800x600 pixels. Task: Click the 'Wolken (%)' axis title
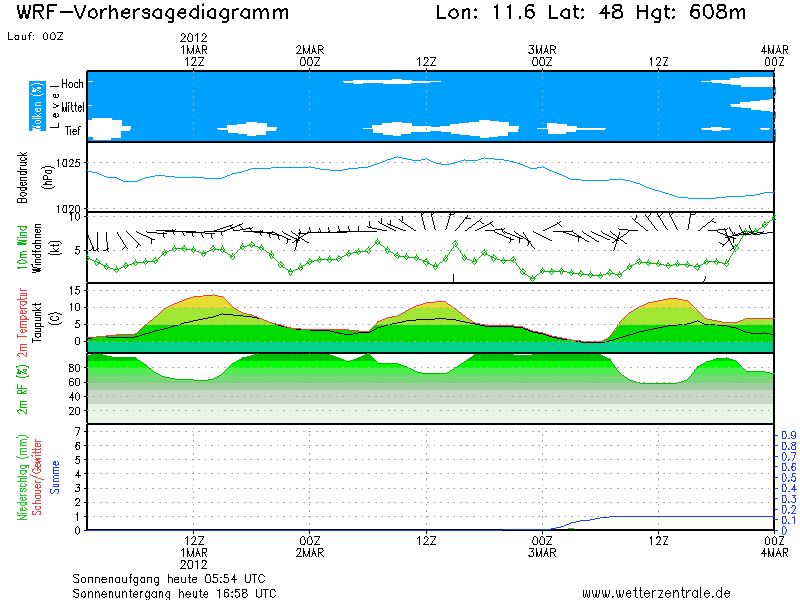[x=37, y=106]
